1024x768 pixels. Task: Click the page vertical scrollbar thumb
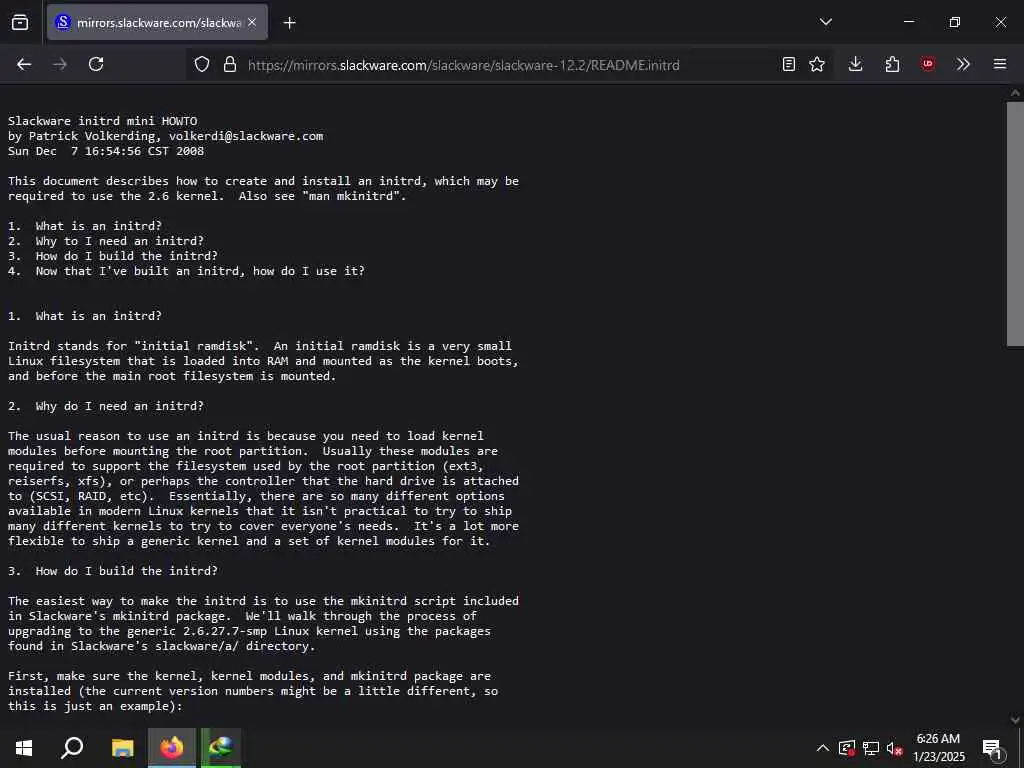[x=1016, y=224]
